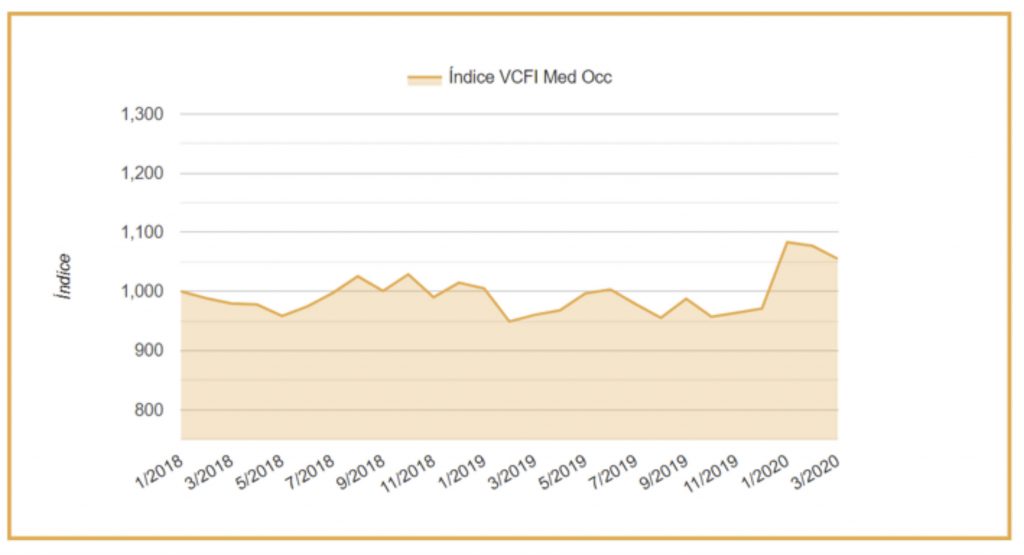Image resolution: width=1024 pixels, height=555 pixels.
Task: Click the 1,200 y-axis label
Action: [x=142, y=173]
